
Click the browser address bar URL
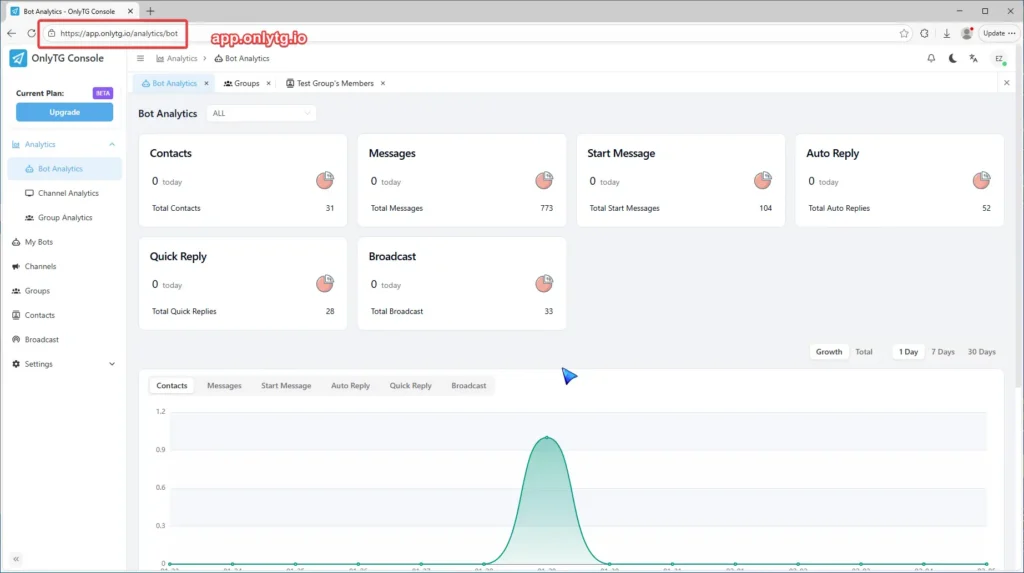coord(118,33)
